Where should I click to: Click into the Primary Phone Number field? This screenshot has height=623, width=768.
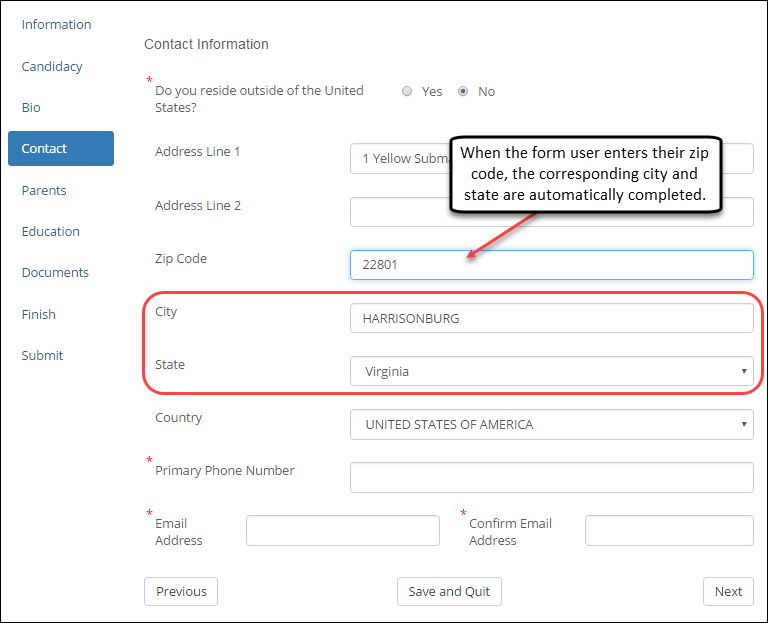tap(551, 477)
